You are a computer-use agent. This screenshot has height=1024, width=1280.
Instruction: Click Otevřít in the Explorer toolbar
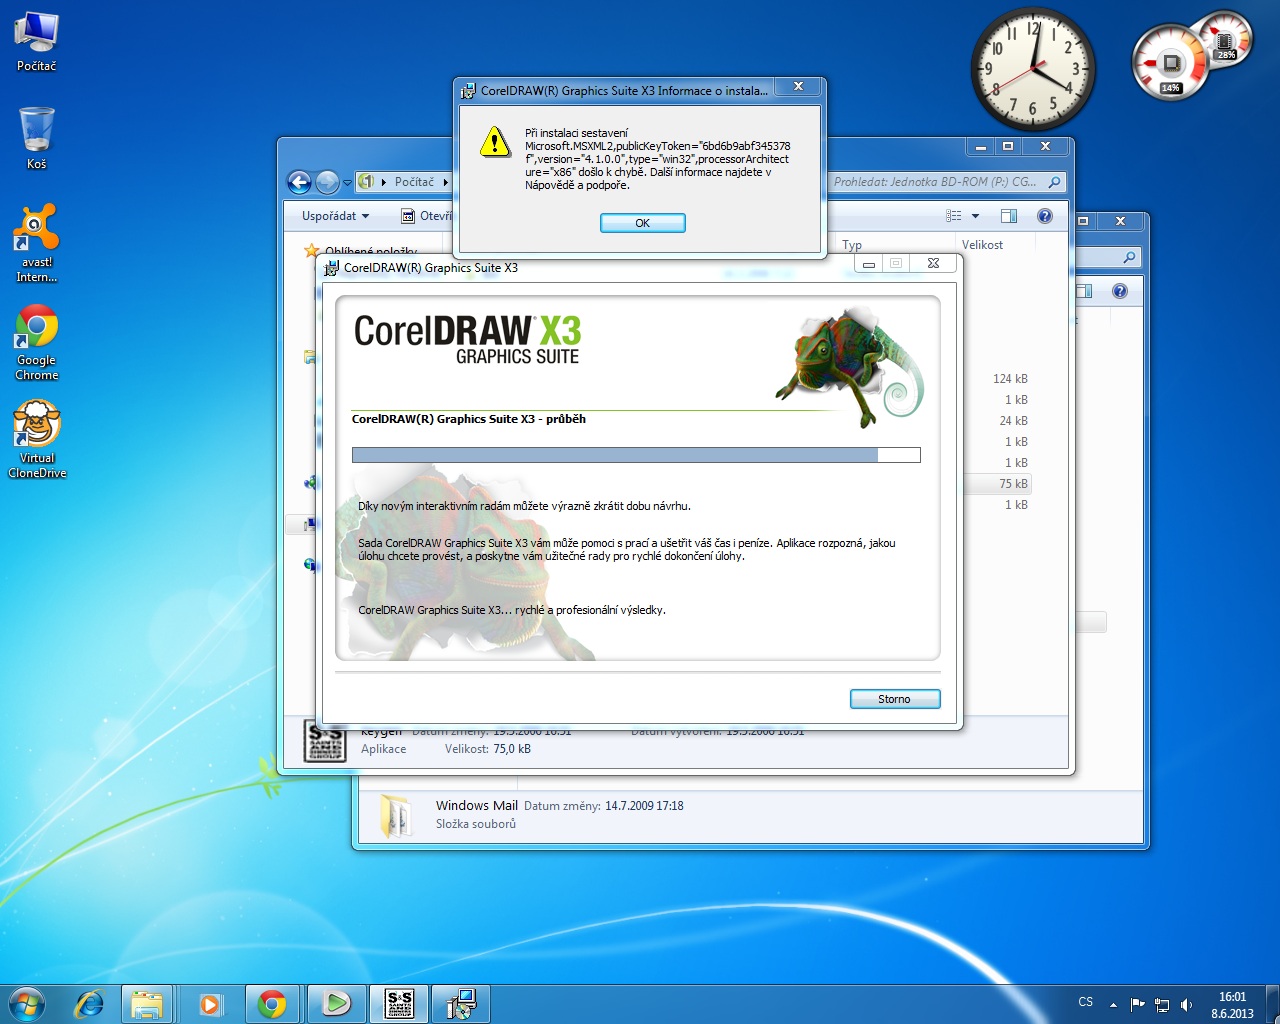pos(427,216)
